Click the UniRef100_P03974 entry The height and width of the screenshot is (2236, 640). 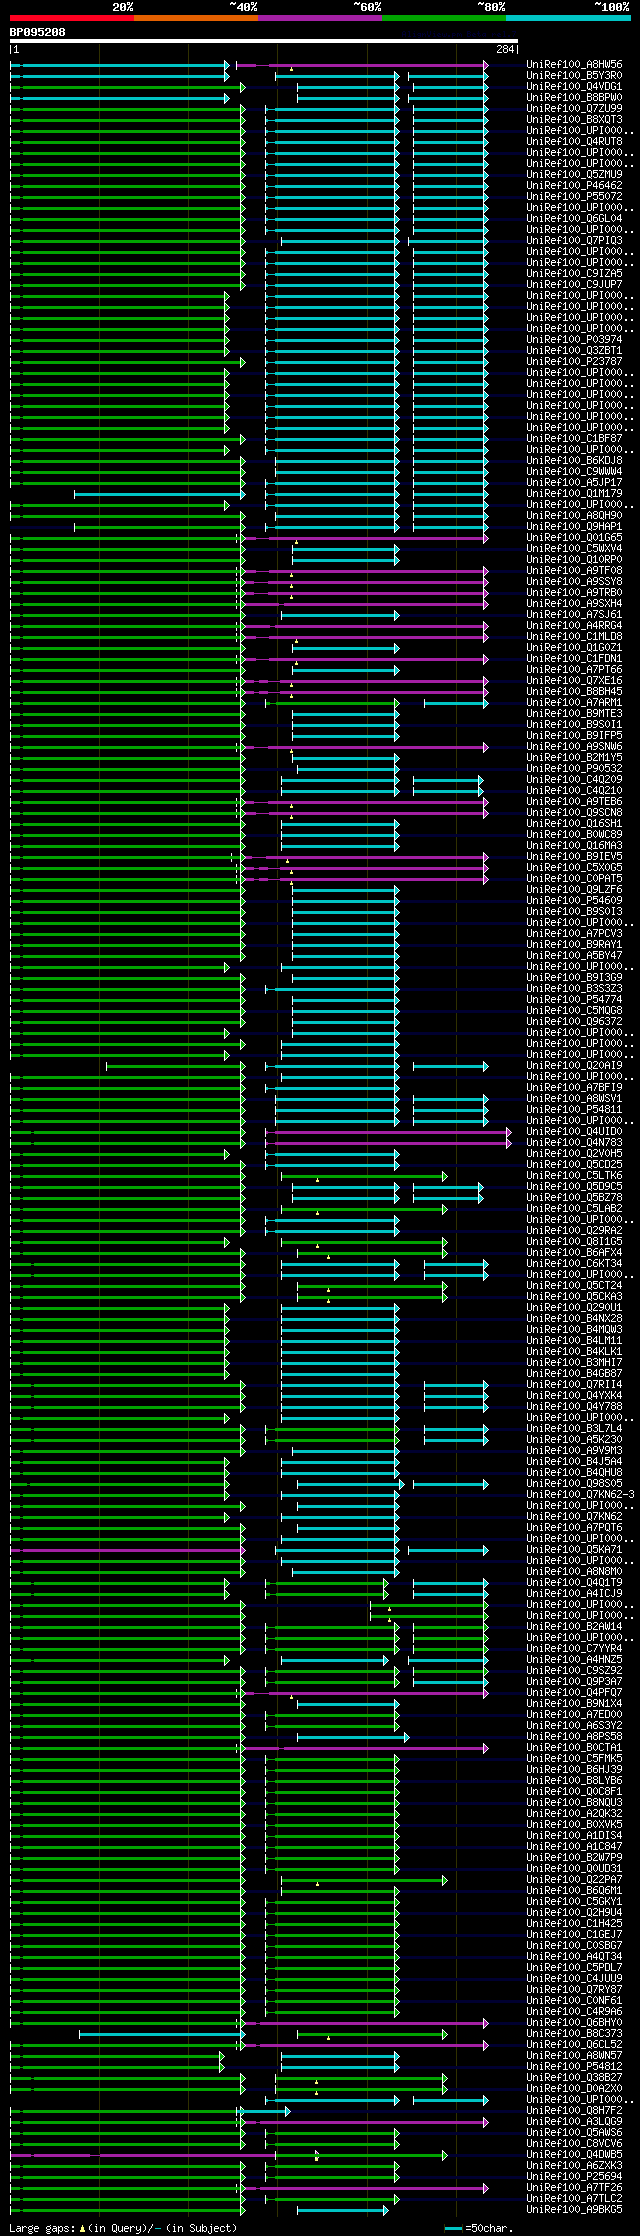point(574,339)
